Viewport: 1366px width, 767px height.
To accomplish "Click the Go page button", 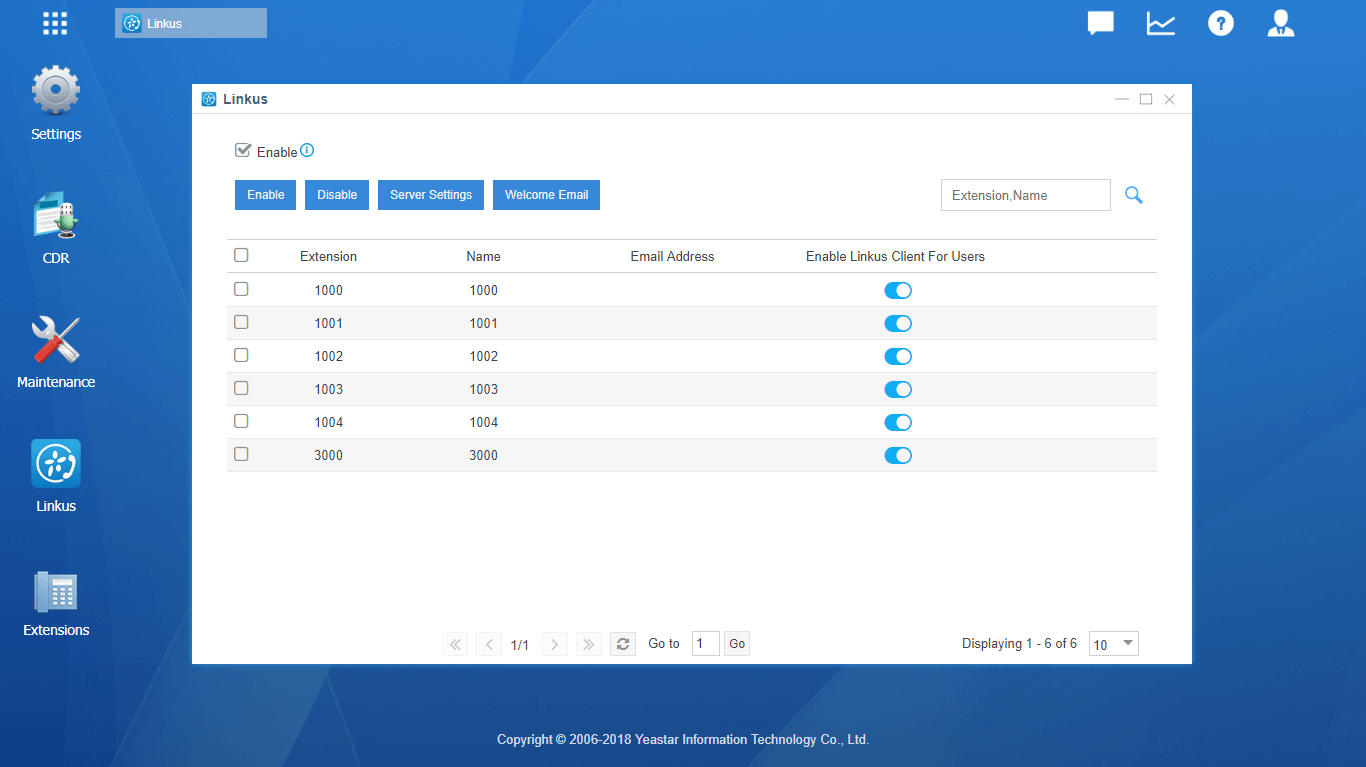I will coord(737,644).
